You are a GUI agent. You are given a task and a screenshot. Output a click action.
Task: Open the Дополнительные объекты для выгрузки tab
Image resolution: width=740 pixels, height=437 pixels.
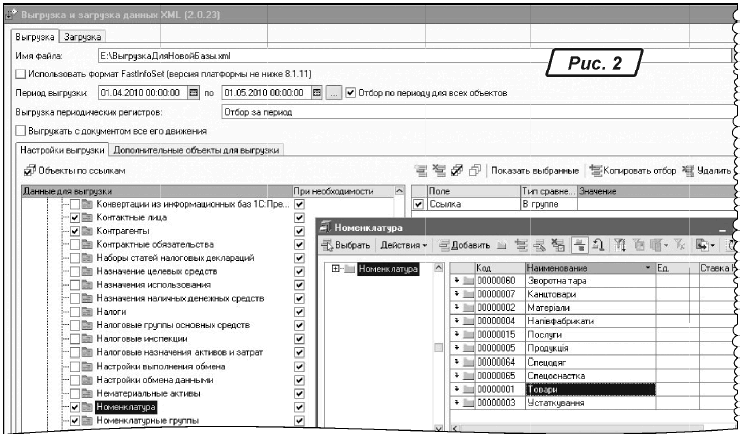tap(196, 150)
